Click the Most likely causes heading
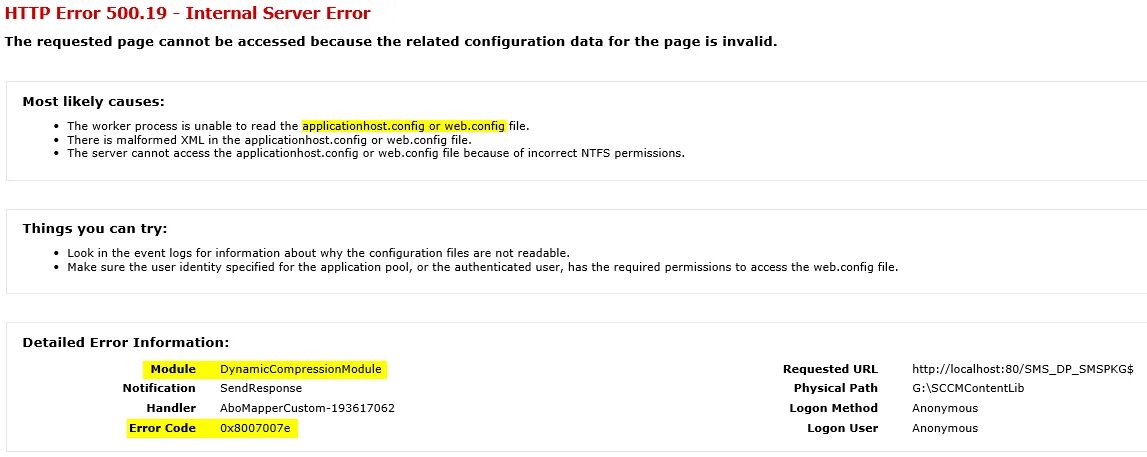 tap(94, 102)
